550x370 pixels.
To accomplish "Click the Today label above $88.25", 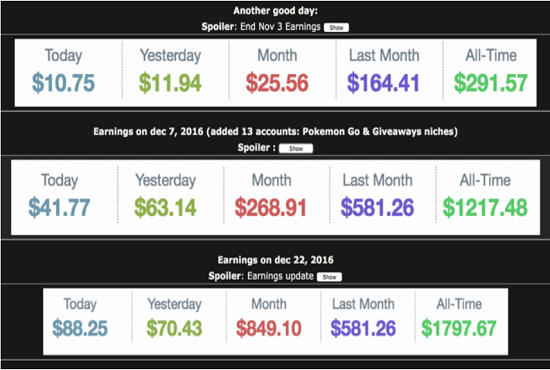I will tap(80, 304).
